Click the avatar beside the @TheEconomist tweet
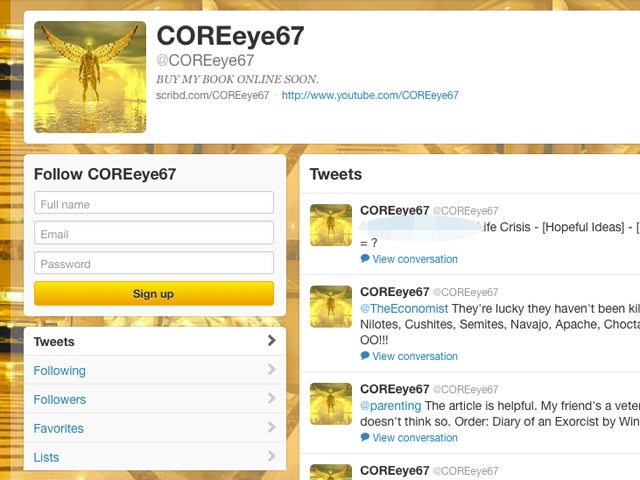The width and height of the screenshot is (640, 480). [331, 307]
